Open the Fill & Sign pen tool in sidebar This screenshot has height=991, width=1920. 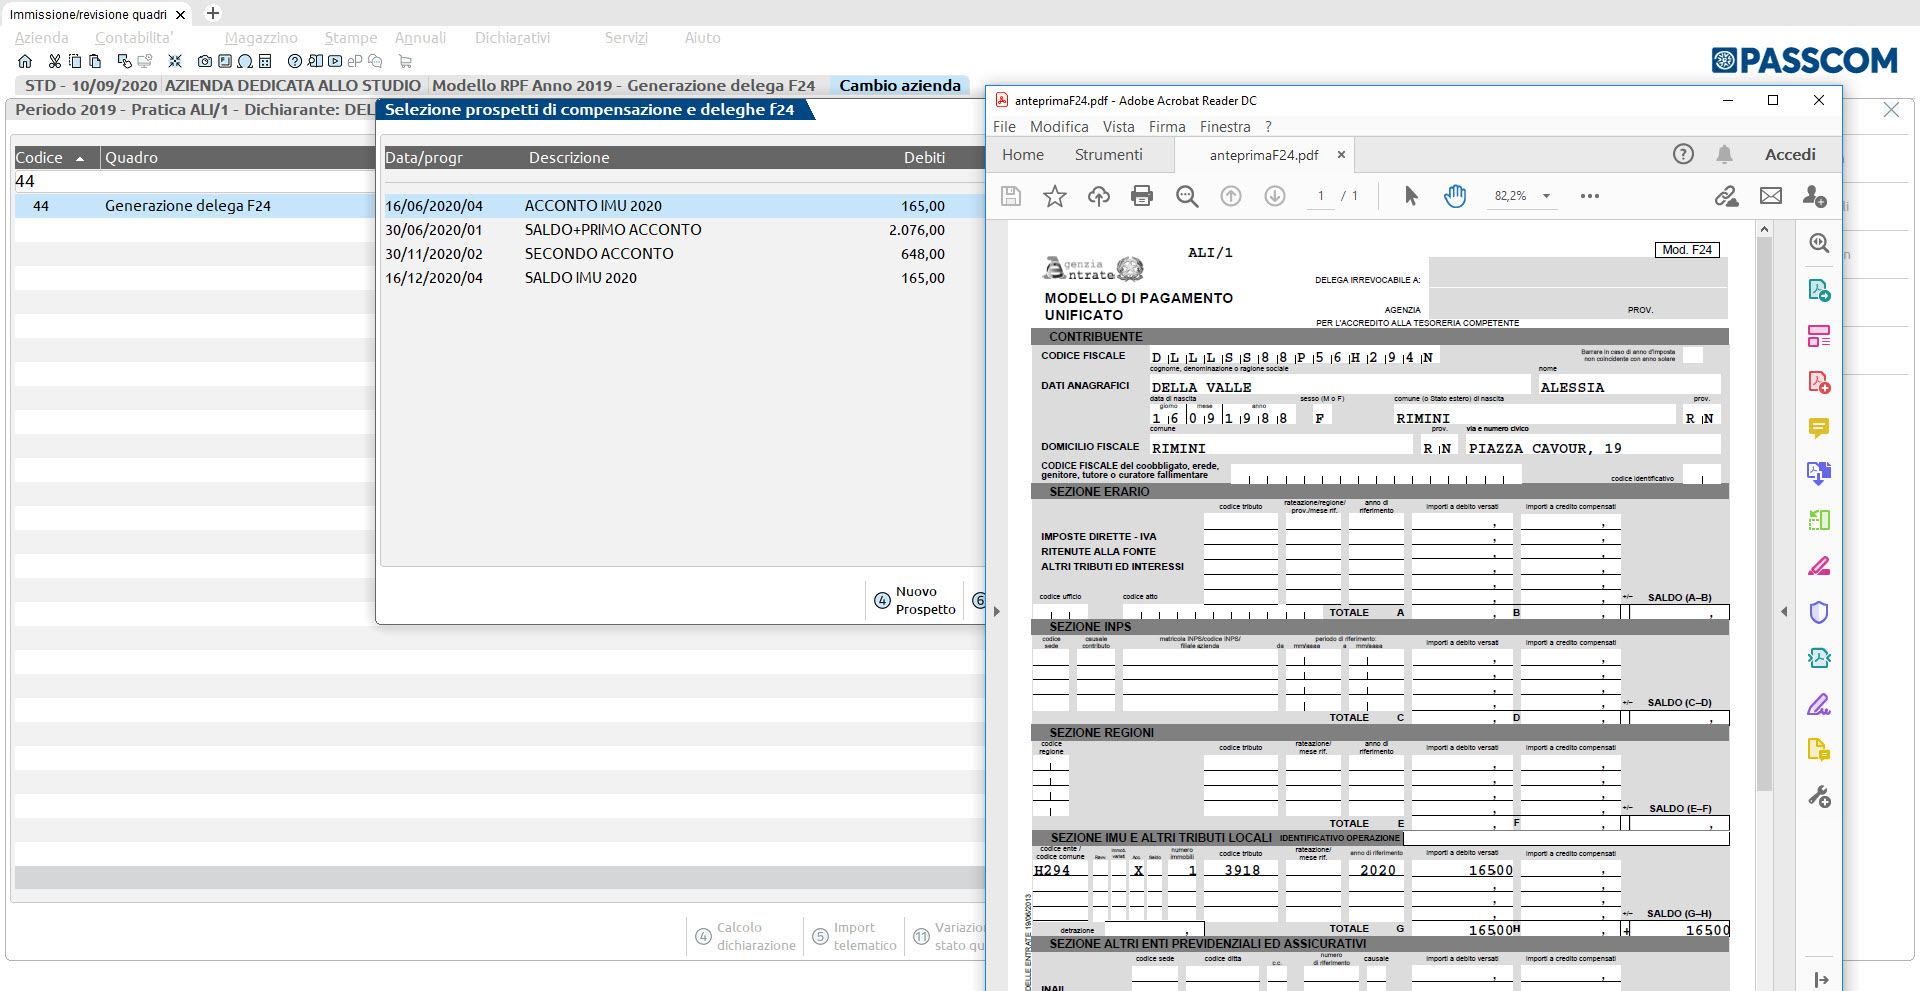tap(1819, 704)
